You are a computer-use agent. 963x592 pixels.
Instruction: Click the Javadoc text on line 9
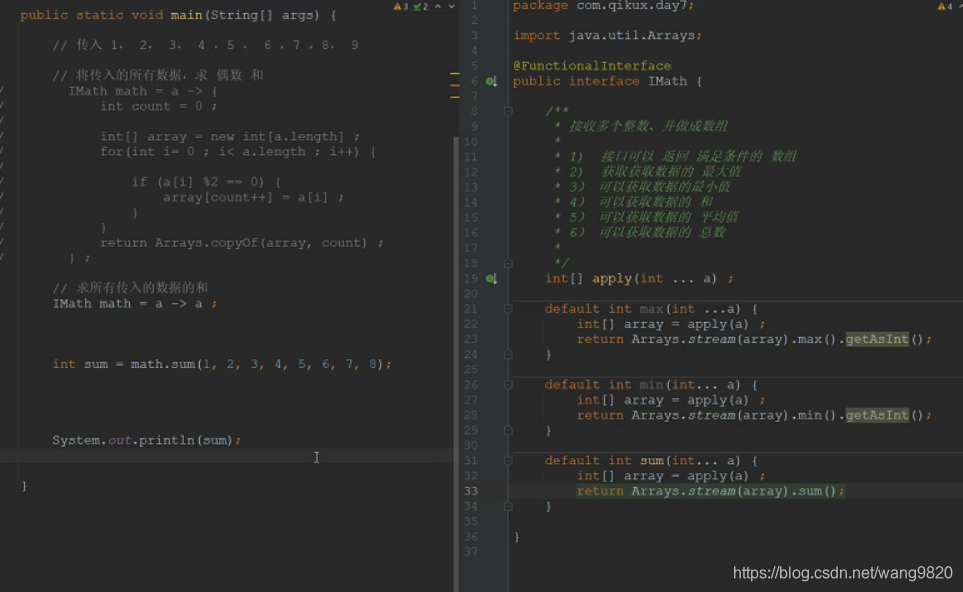(x=648, y=127)
